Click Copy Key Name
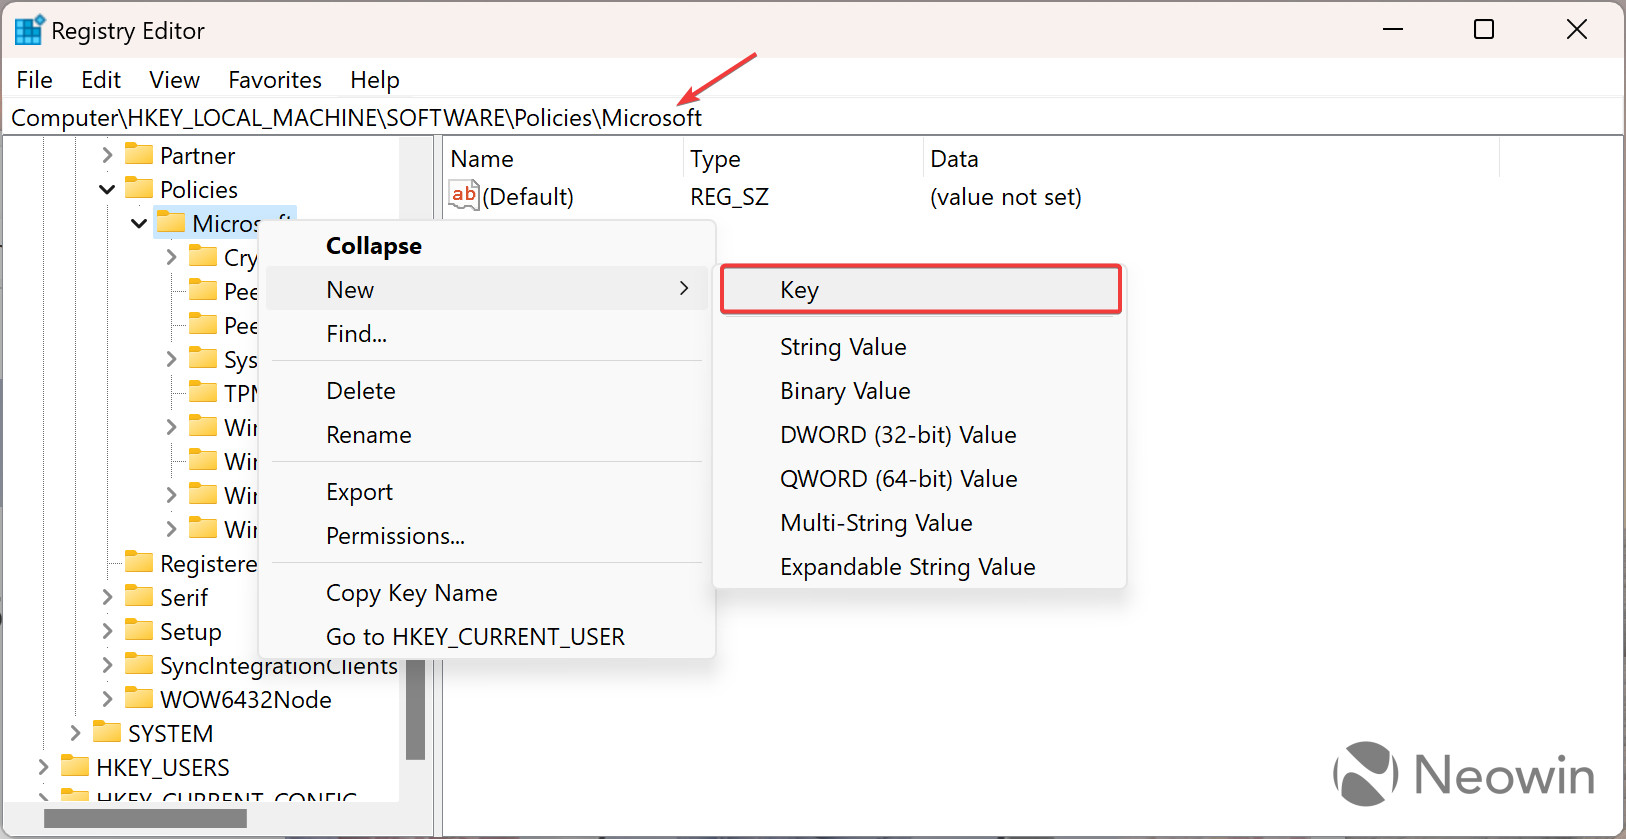The image size is (1626, 839). coord(487,593)
